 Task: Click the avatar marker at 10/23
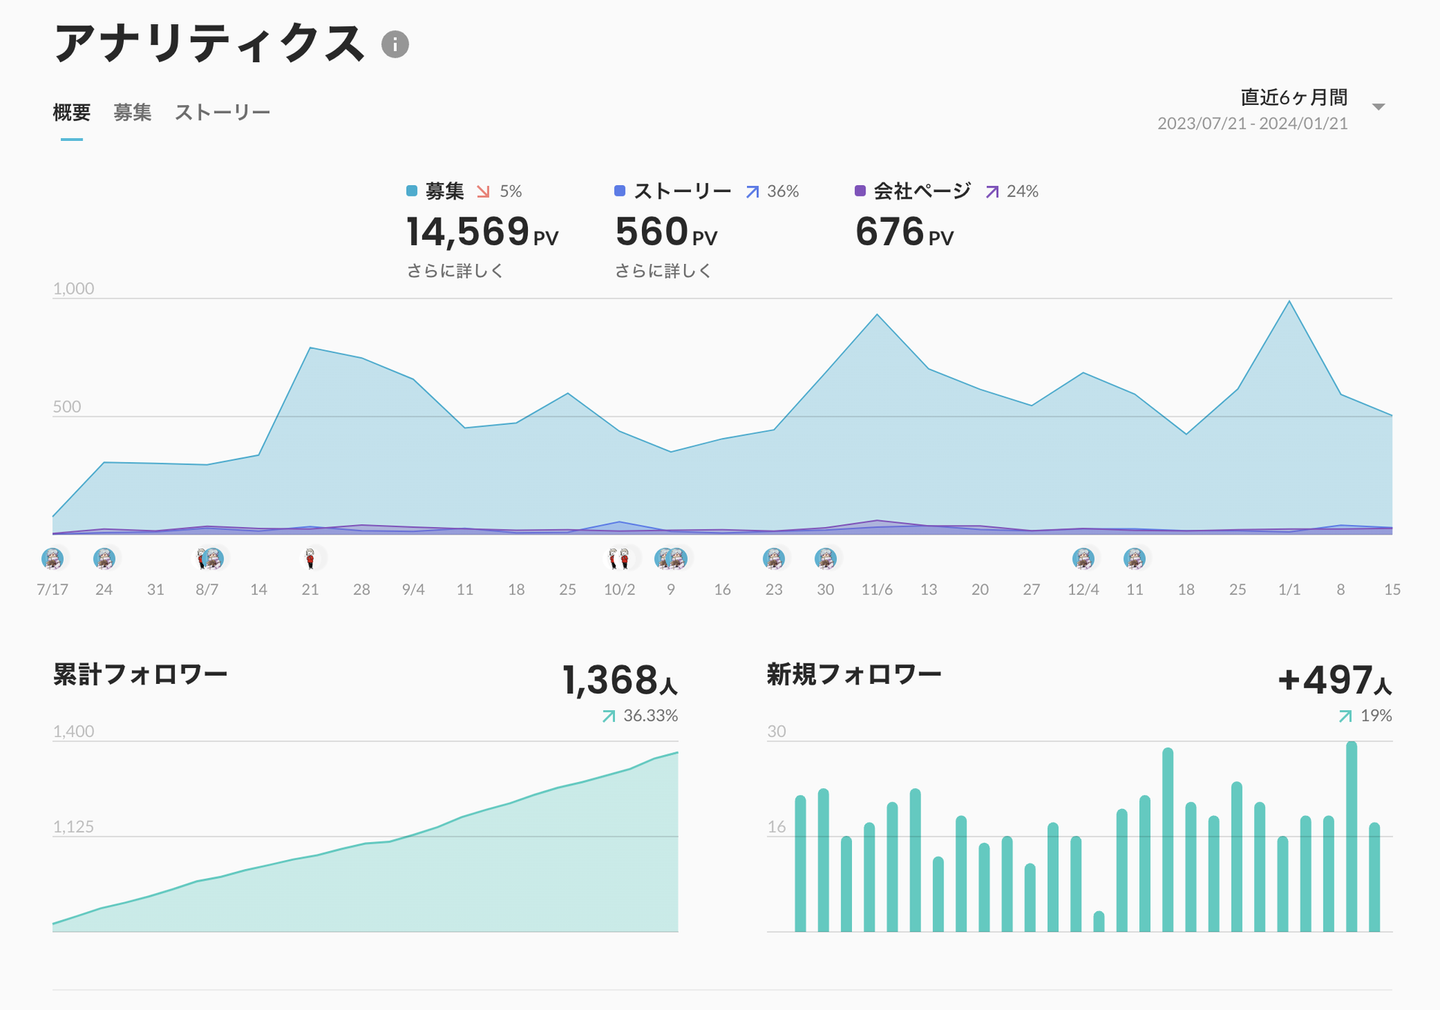coord(774,559)
